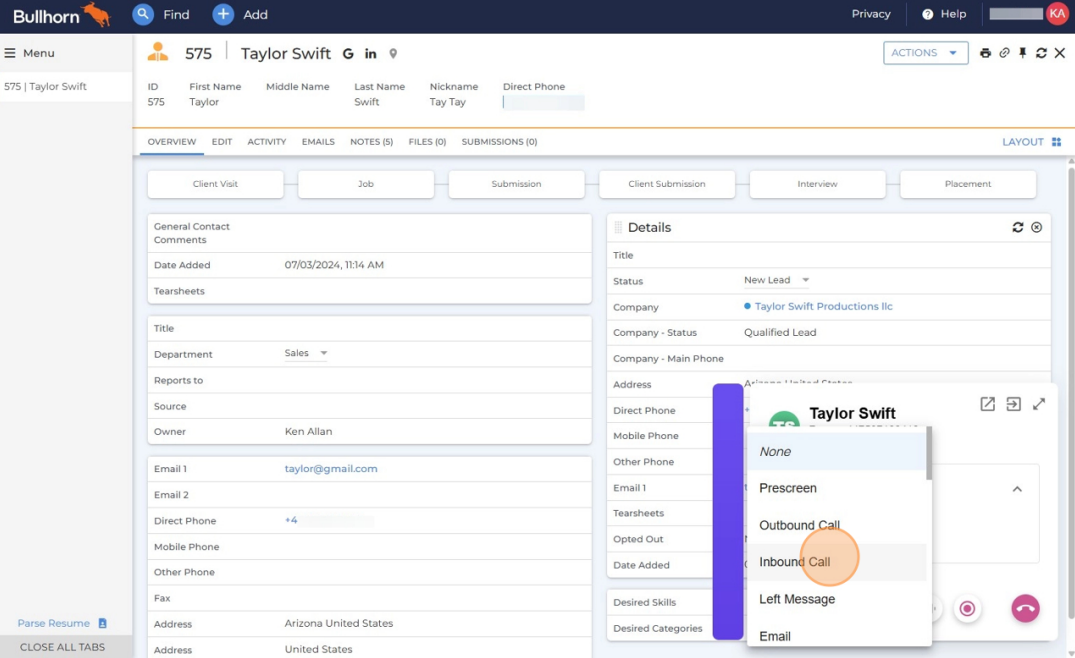Click the Parse Resume link

(53, 623)
